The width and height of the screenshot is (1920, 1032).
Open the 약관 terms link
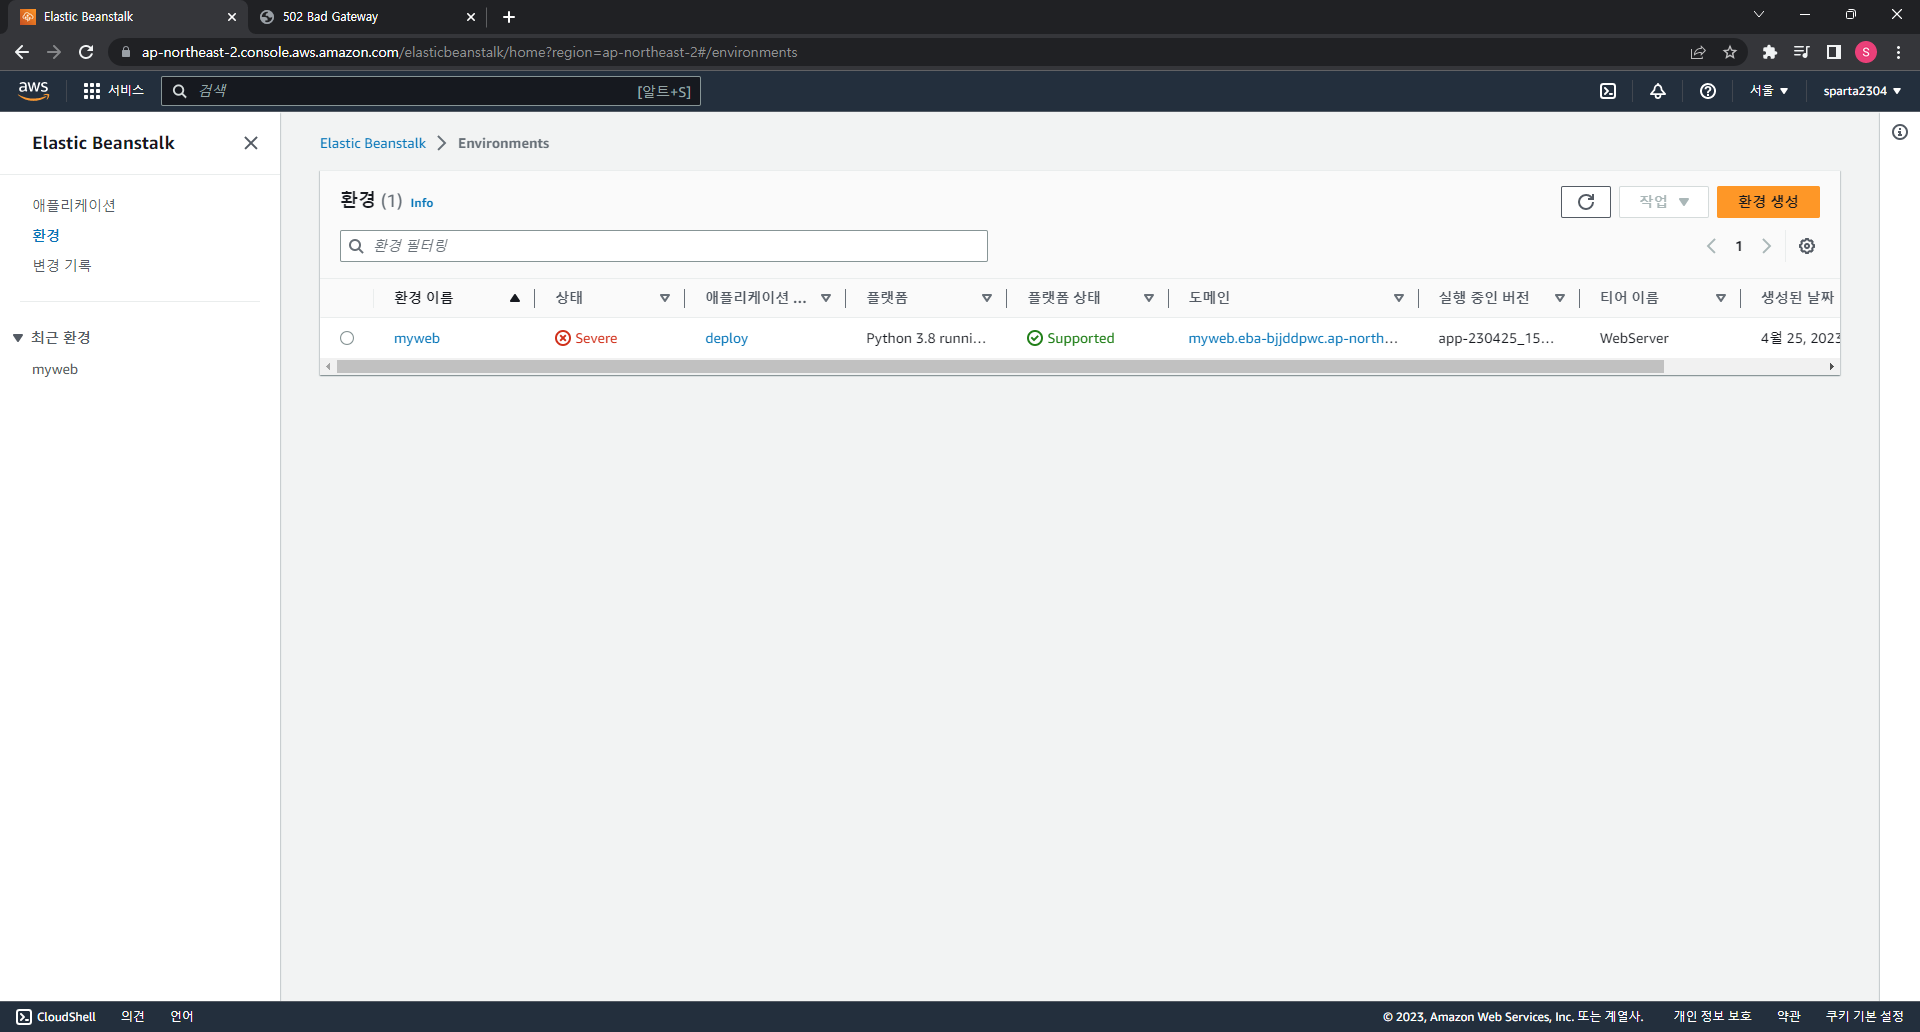(x=1789, y=1017)
